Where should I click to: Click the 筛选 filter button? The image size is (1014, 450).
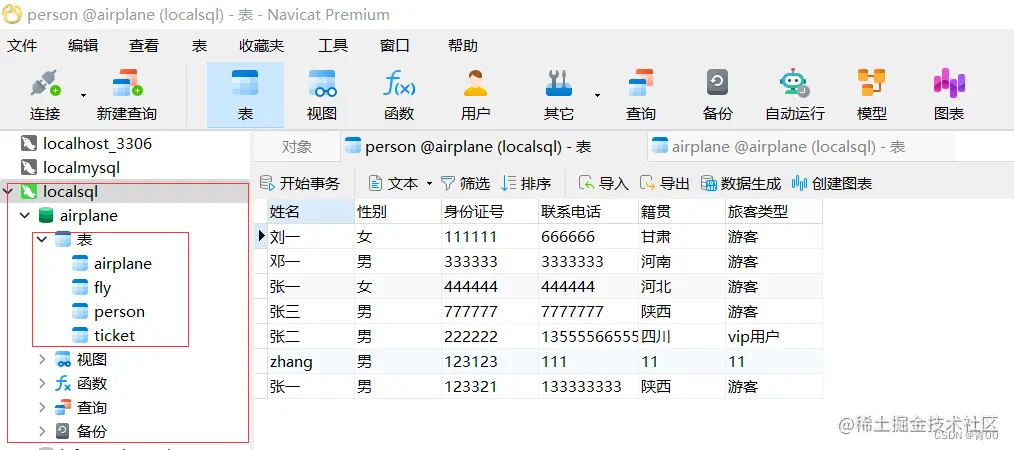pos(465,184)
